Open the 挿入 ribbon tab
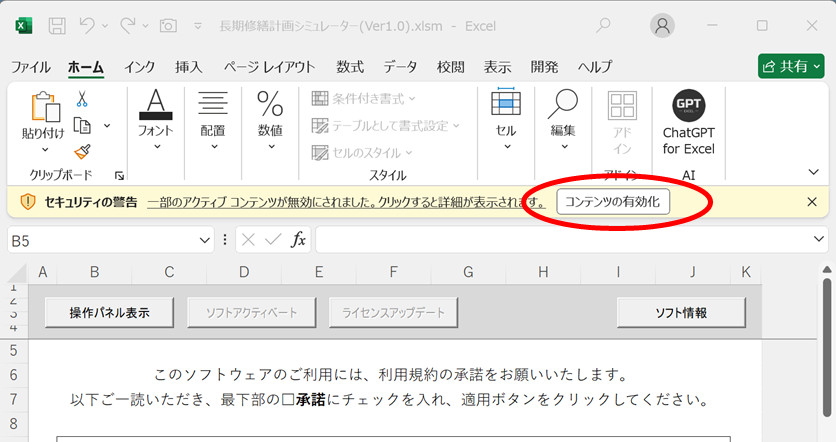The width and height of the screenshot is (836, 442). click(188, 67)
